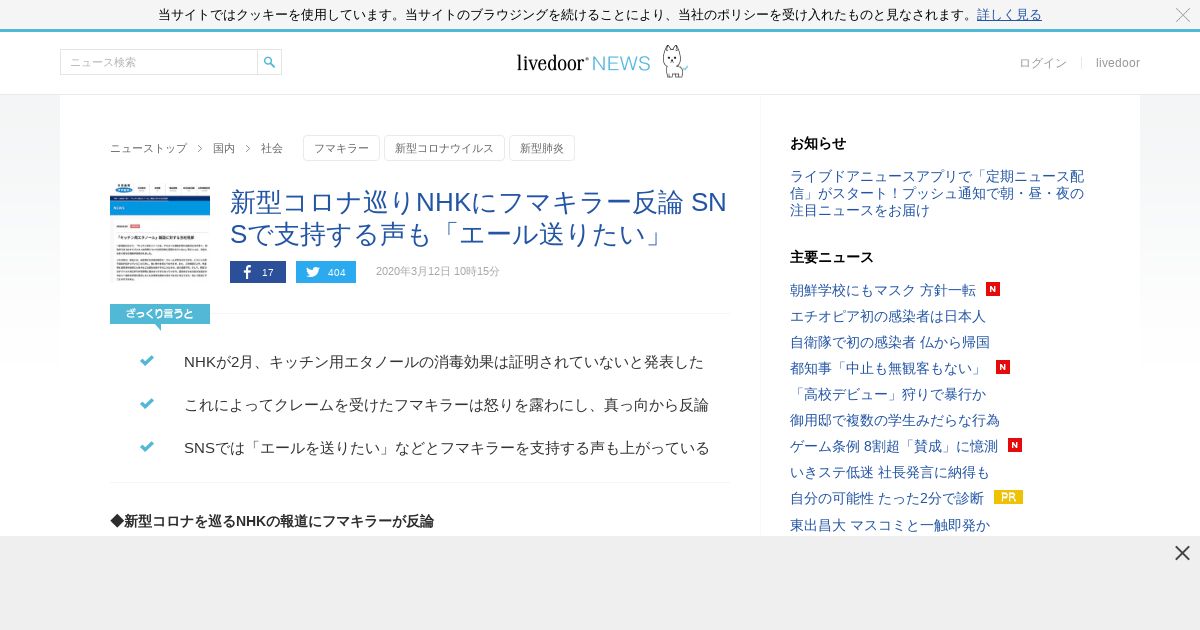Screen dimensions: 1200x630
Task: Open the livedoor NEWS logo
Action: [x=601, y=62]
